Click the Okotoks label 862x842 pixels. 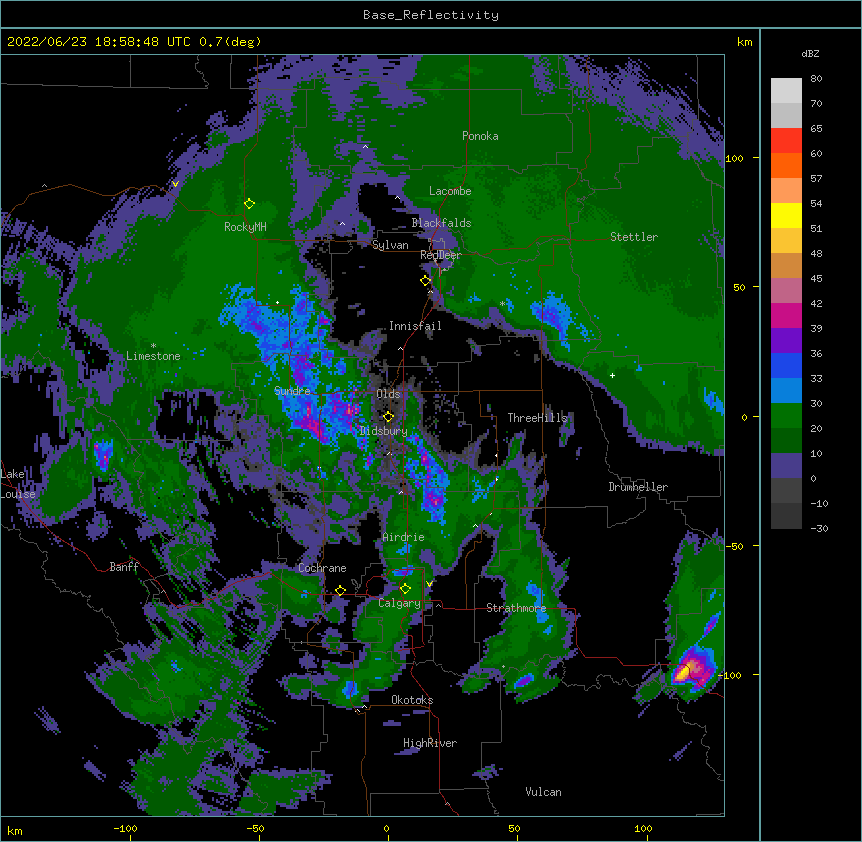412,700
